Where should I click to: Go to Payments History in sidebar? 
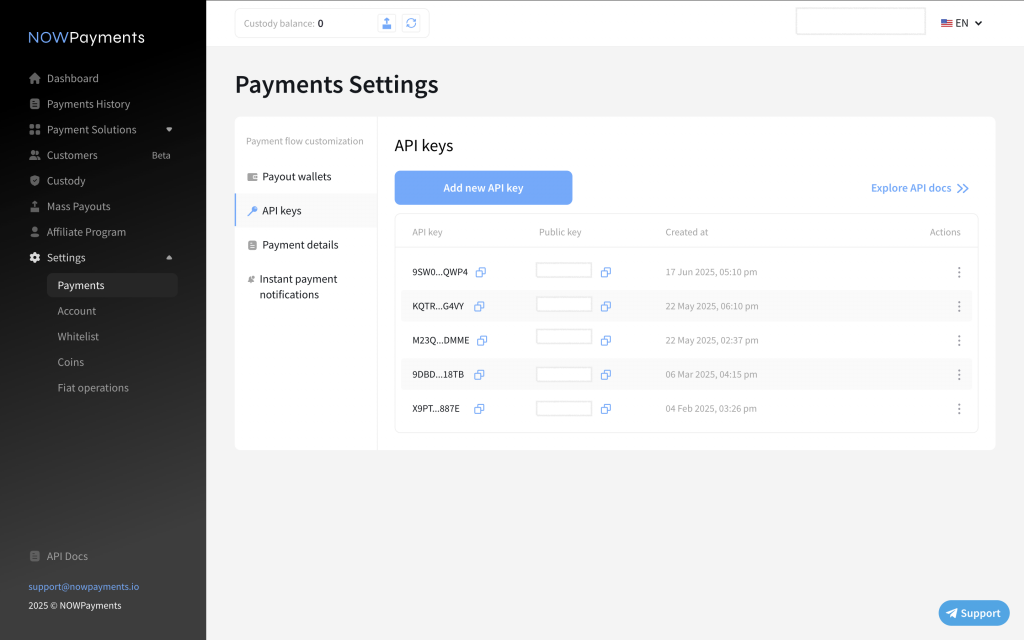click(x=88, y=104)
